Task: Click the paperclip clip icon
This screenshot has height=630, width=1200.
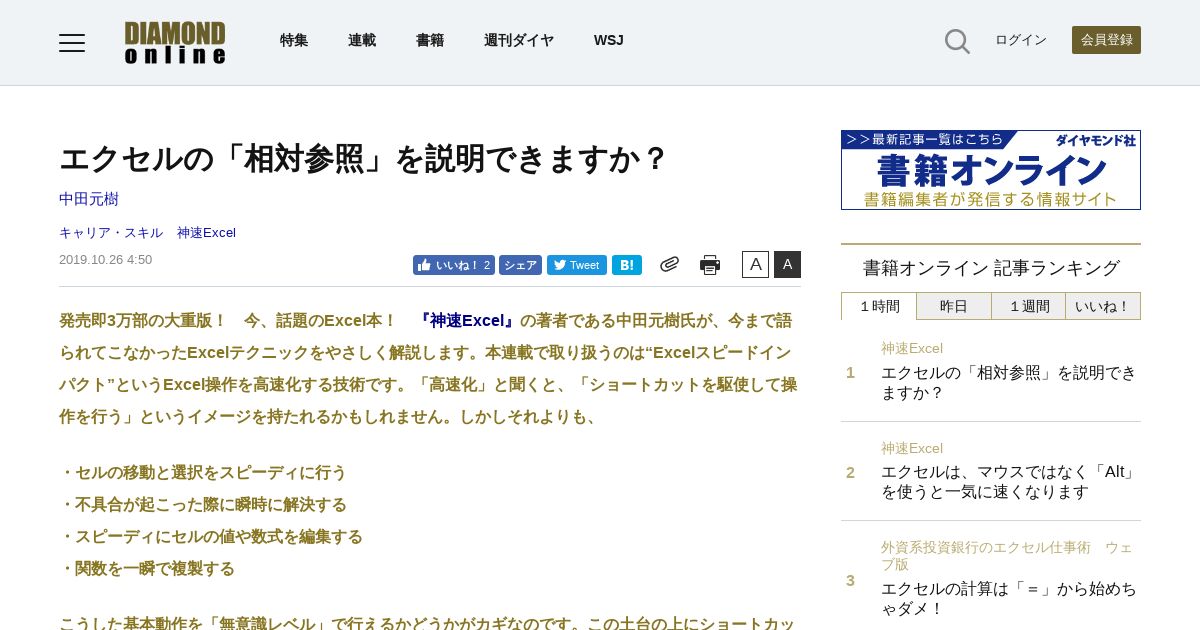Action: [x=669, y=264]
